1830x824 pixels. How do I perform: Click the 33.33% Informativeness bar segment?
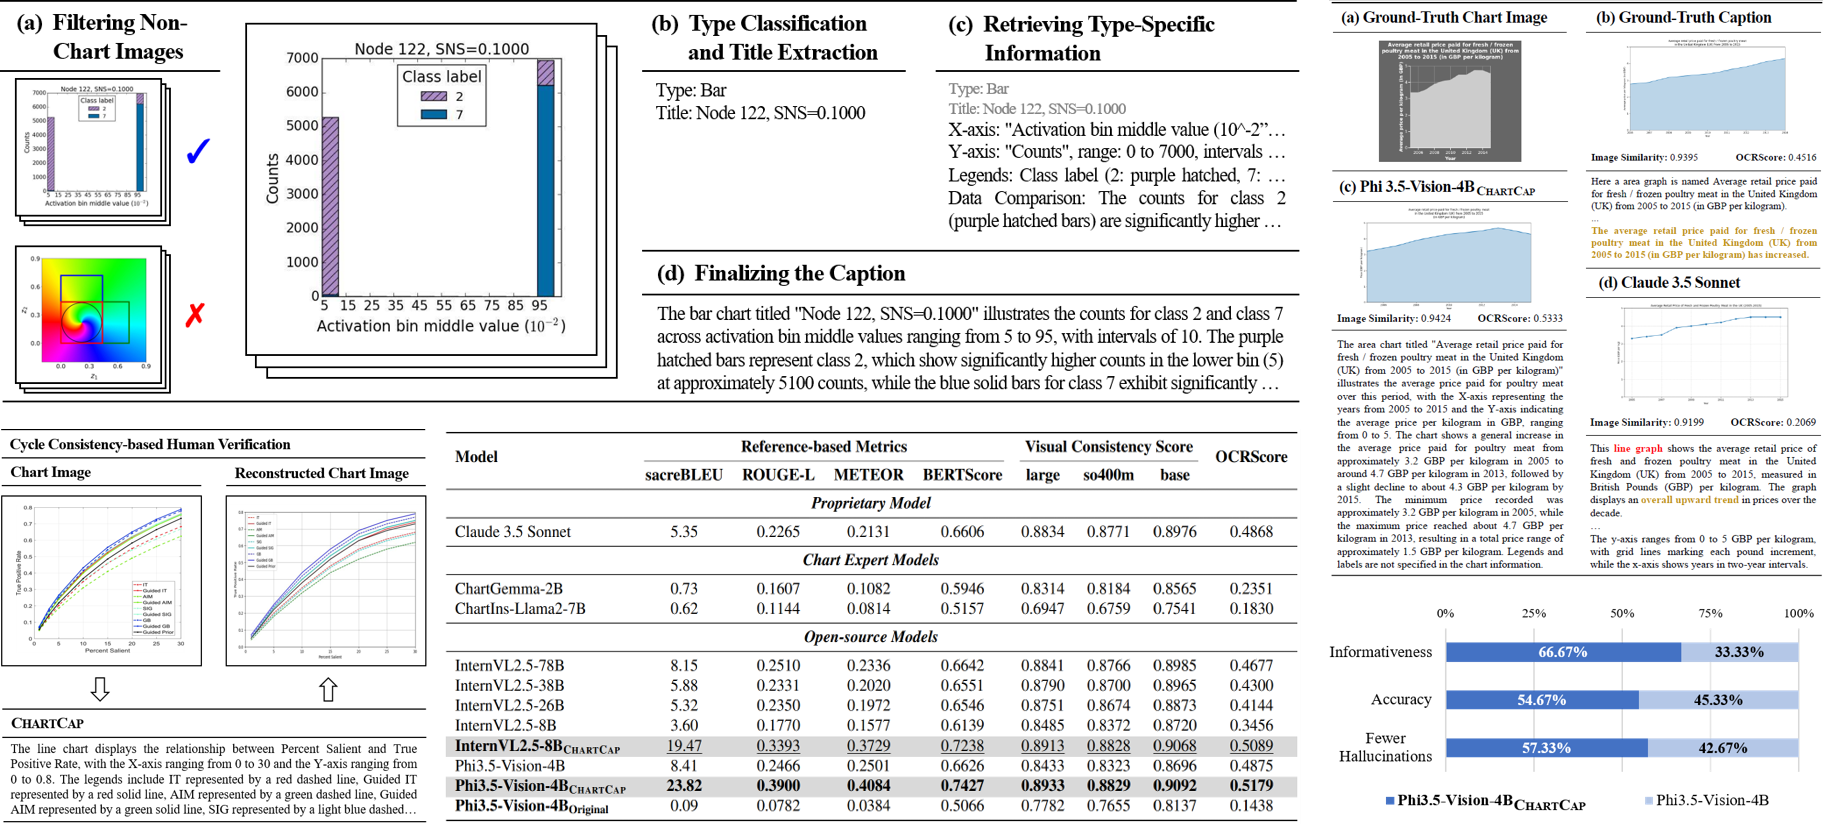(x=1740, y=652)
